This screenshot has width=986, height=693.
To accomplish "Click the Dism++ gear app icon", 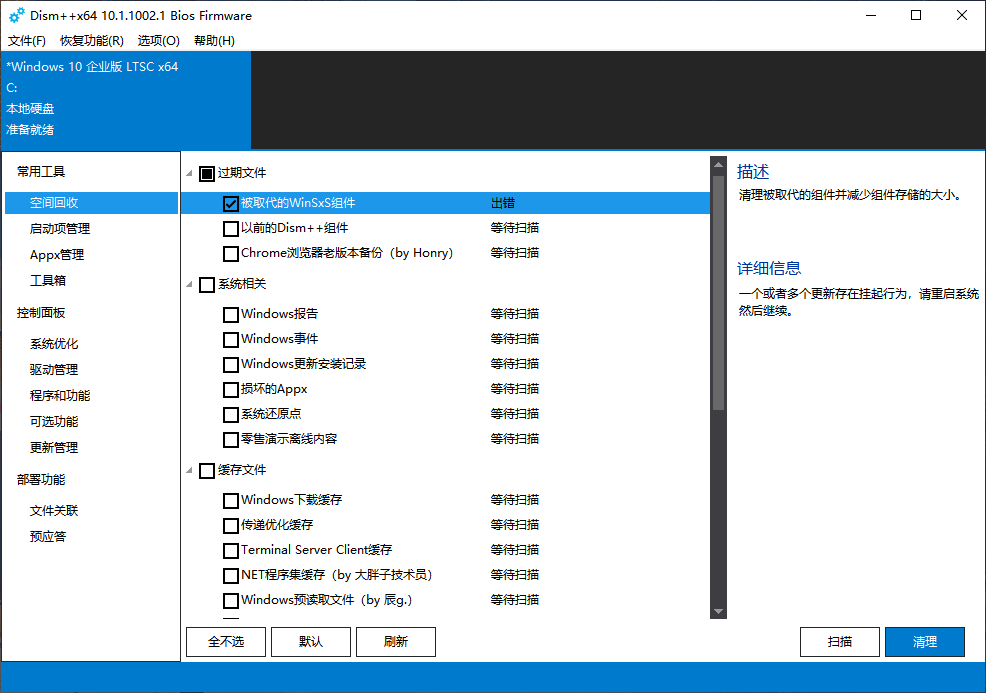I will coord(16,15).
